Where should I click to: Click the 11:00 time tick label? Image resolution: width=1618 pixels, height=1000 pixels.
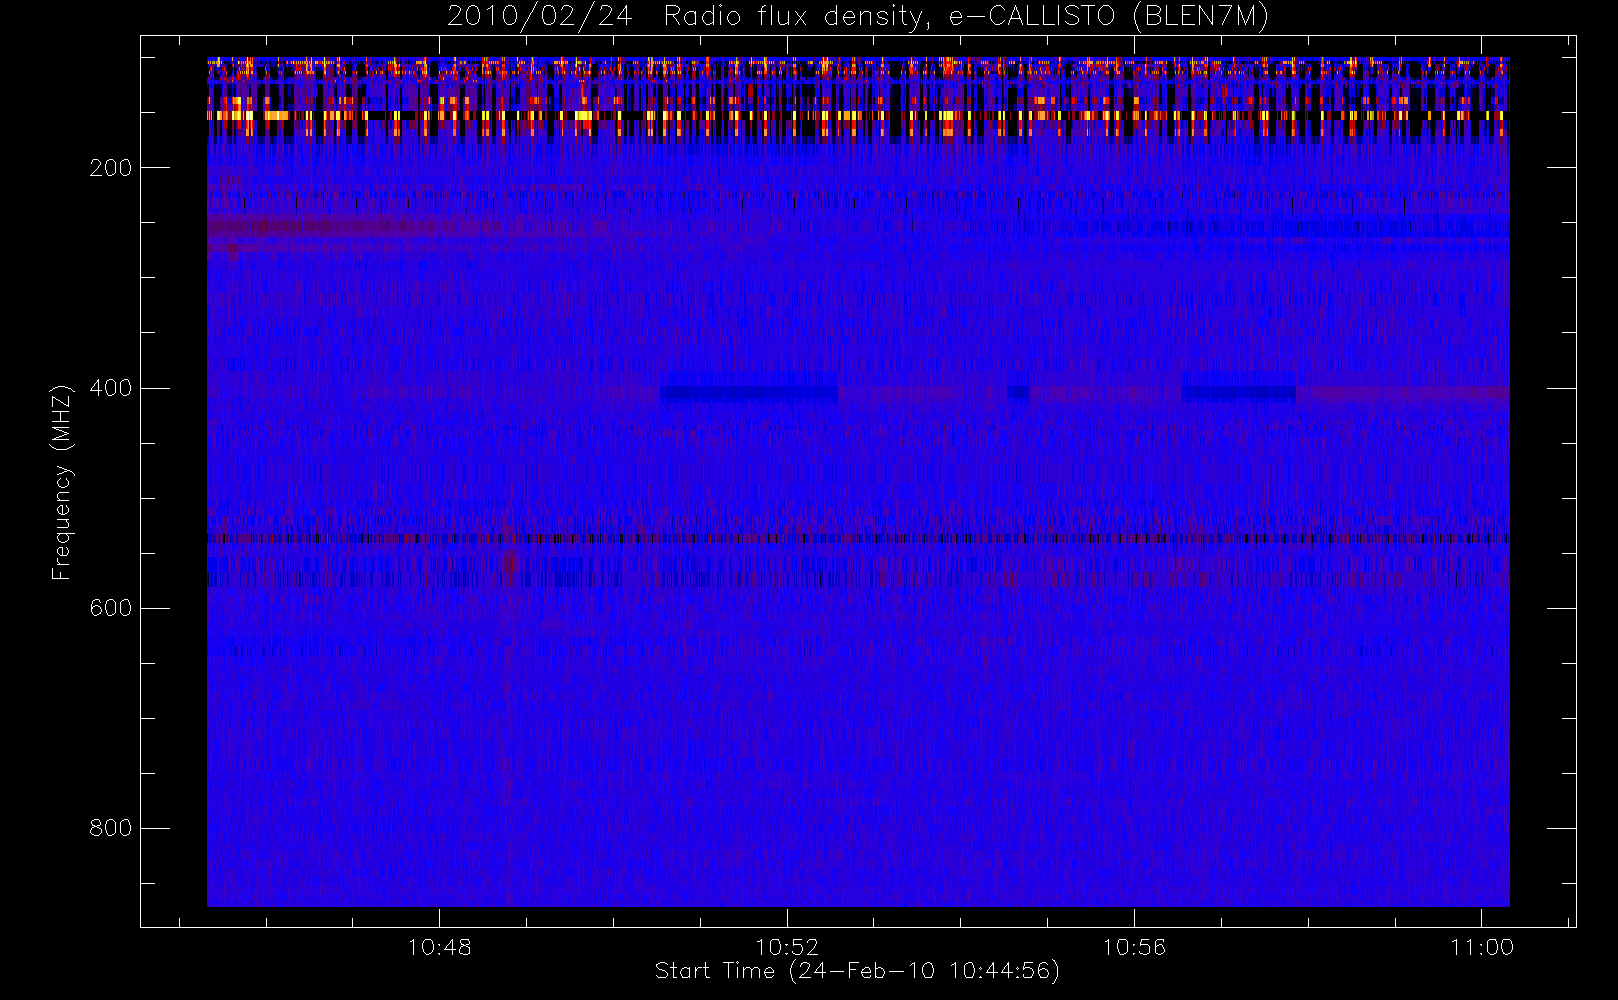(x=1482, y=947)
